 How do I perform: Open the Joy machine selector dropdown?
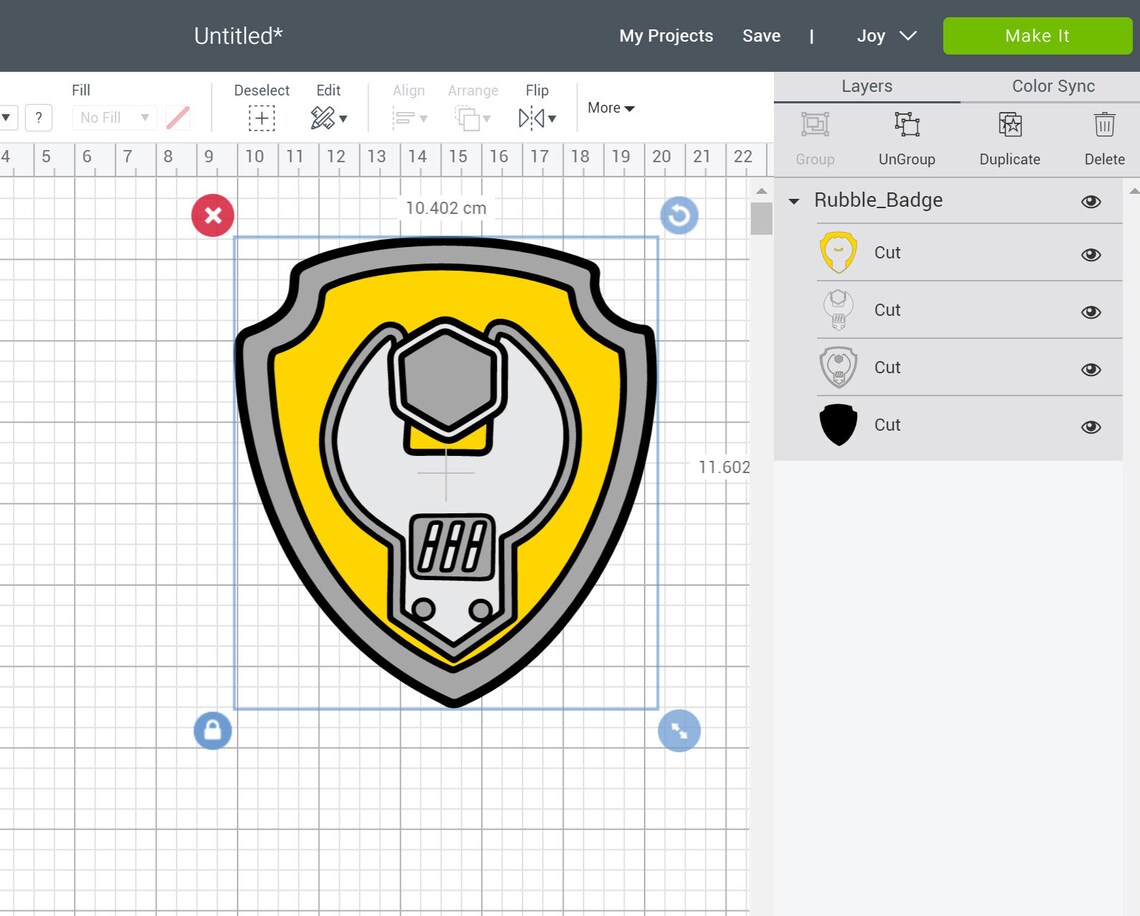(886, 36)
